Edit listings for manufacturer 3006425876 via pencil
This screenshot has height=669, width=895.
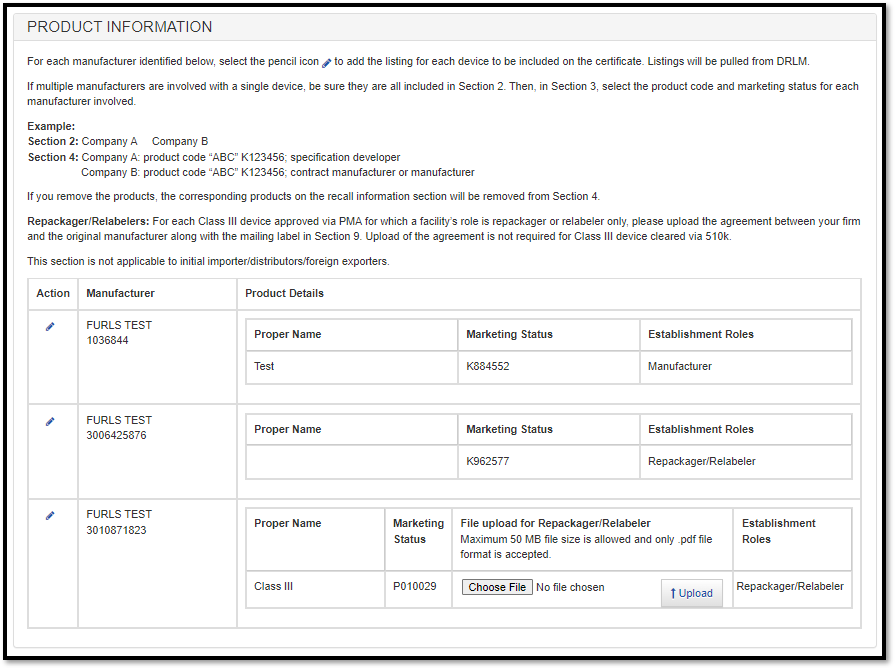(x=50, y=422)
